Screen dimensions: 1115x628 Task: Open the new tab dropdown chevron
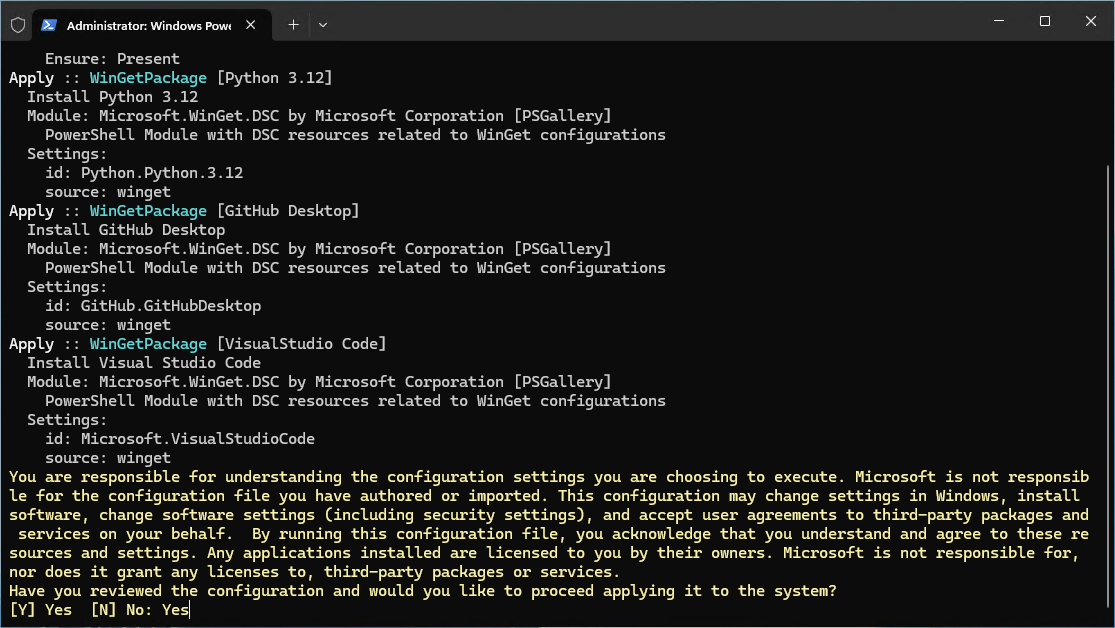(x=323, y=25)
